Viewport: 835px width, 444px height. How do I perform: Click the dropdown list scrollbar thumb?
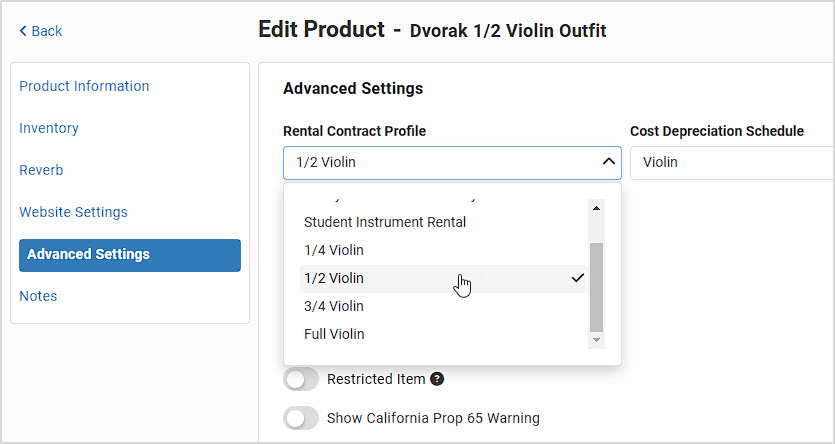[596, 287]
